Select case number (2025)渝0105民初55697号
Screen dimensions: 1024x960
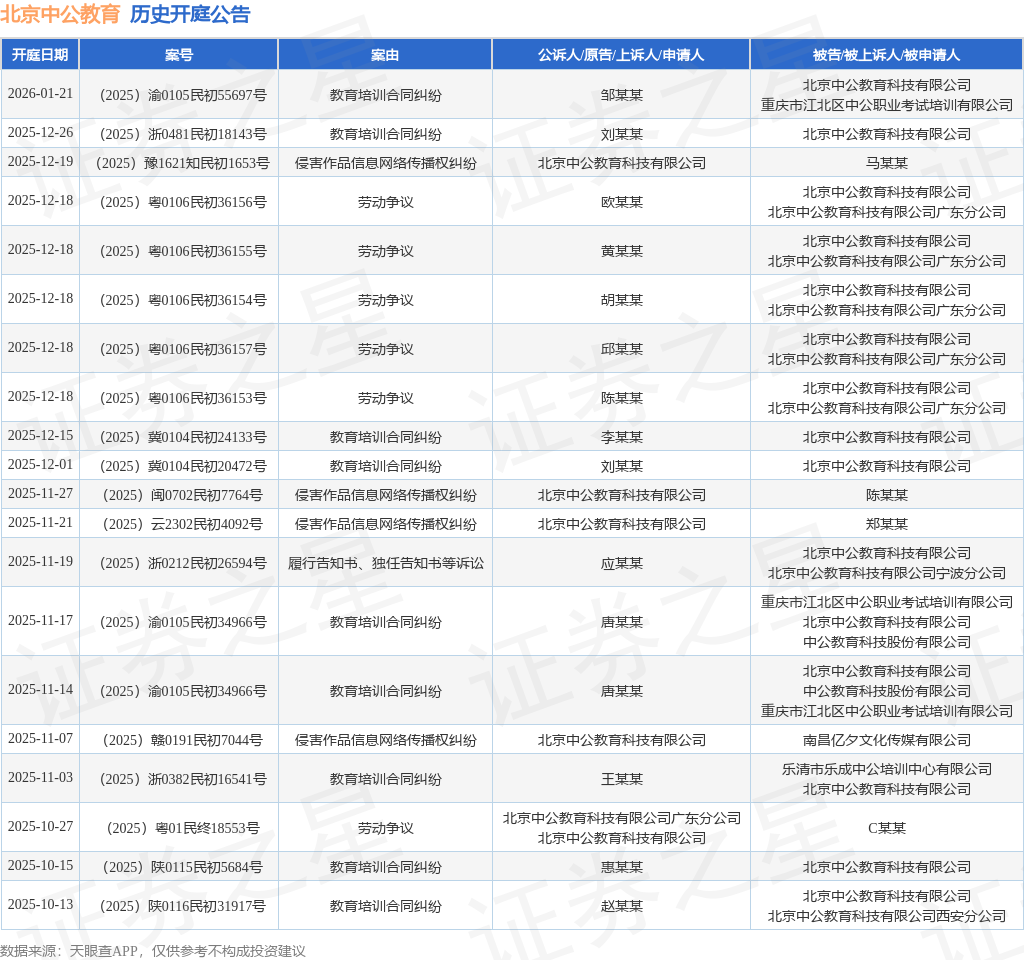click(183, 95)
